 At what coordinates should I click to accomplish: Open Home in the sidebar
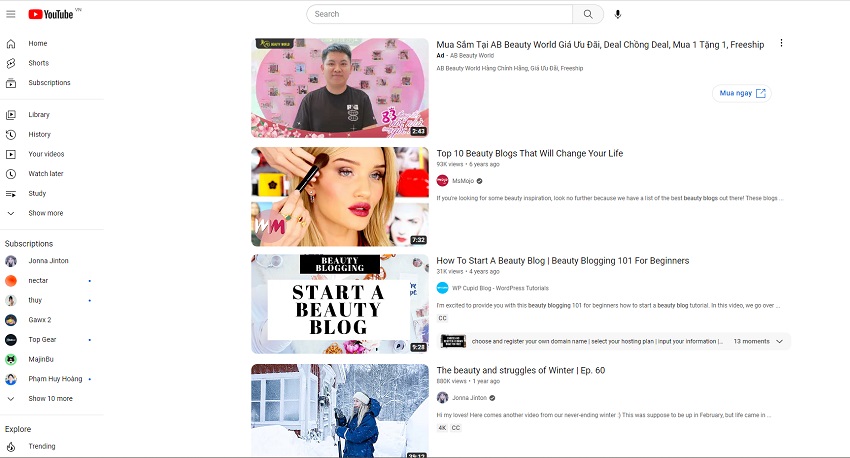point(38,43)
